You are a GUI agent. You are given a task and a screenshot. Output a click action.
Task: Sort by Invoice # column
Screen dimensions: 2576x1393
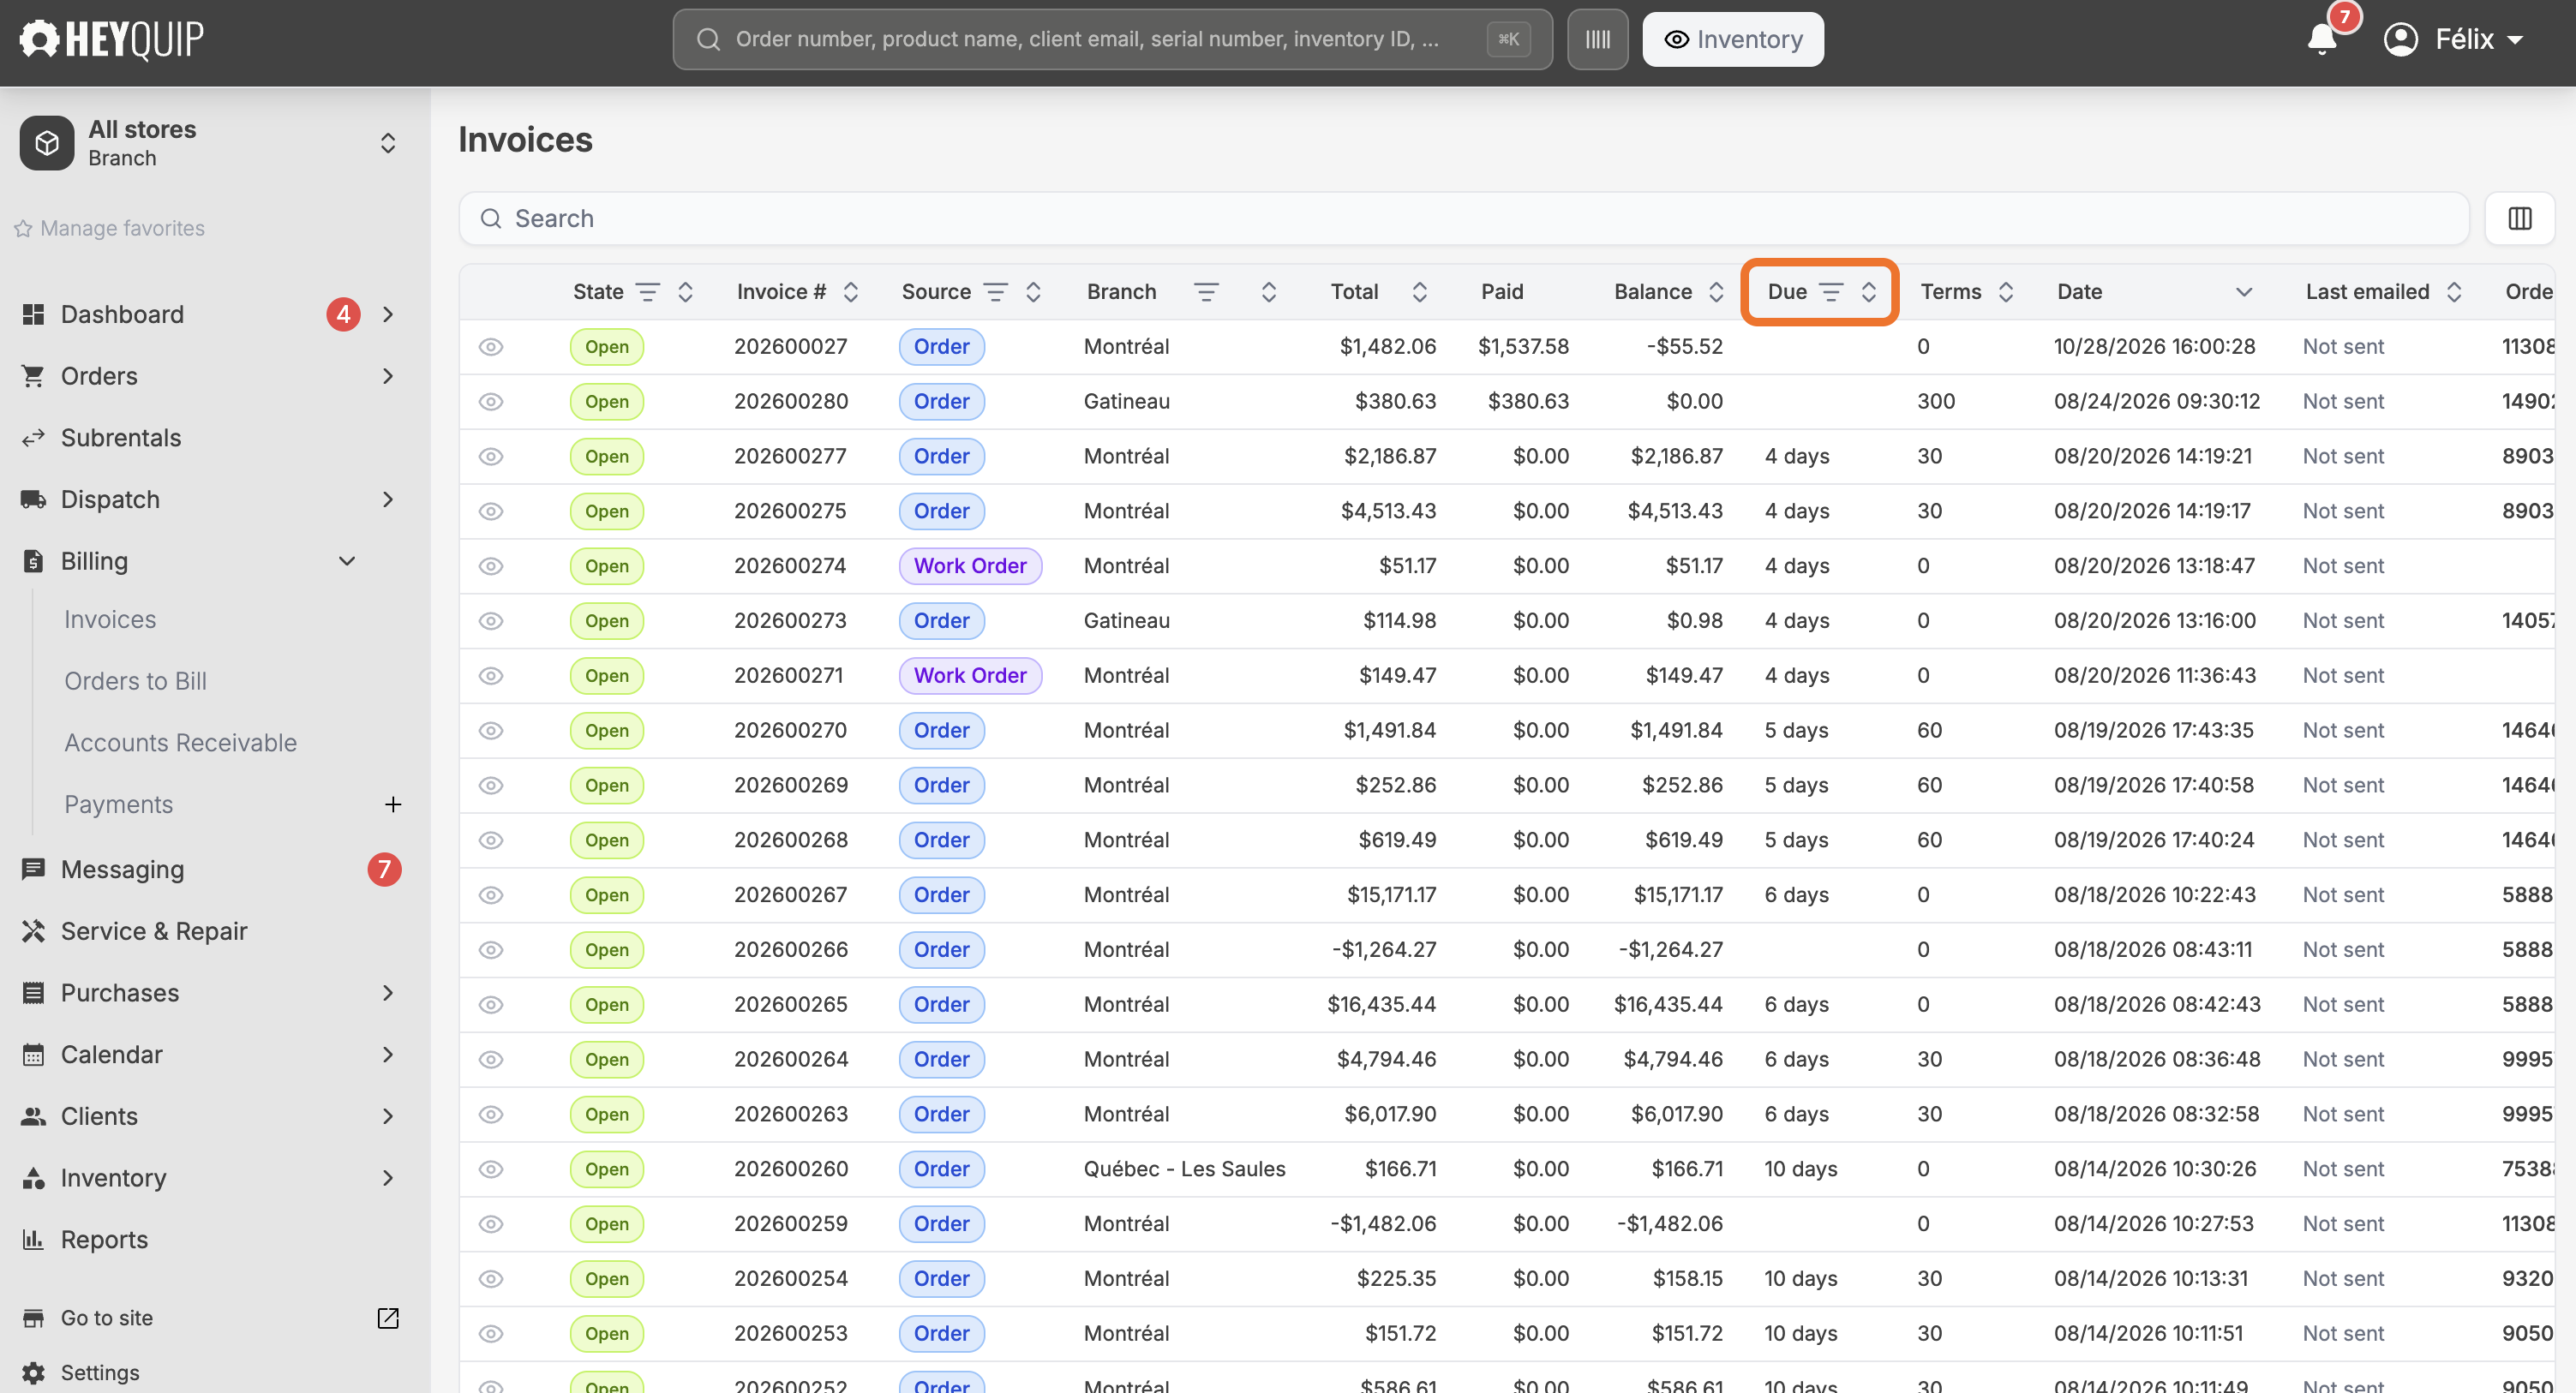851,292
